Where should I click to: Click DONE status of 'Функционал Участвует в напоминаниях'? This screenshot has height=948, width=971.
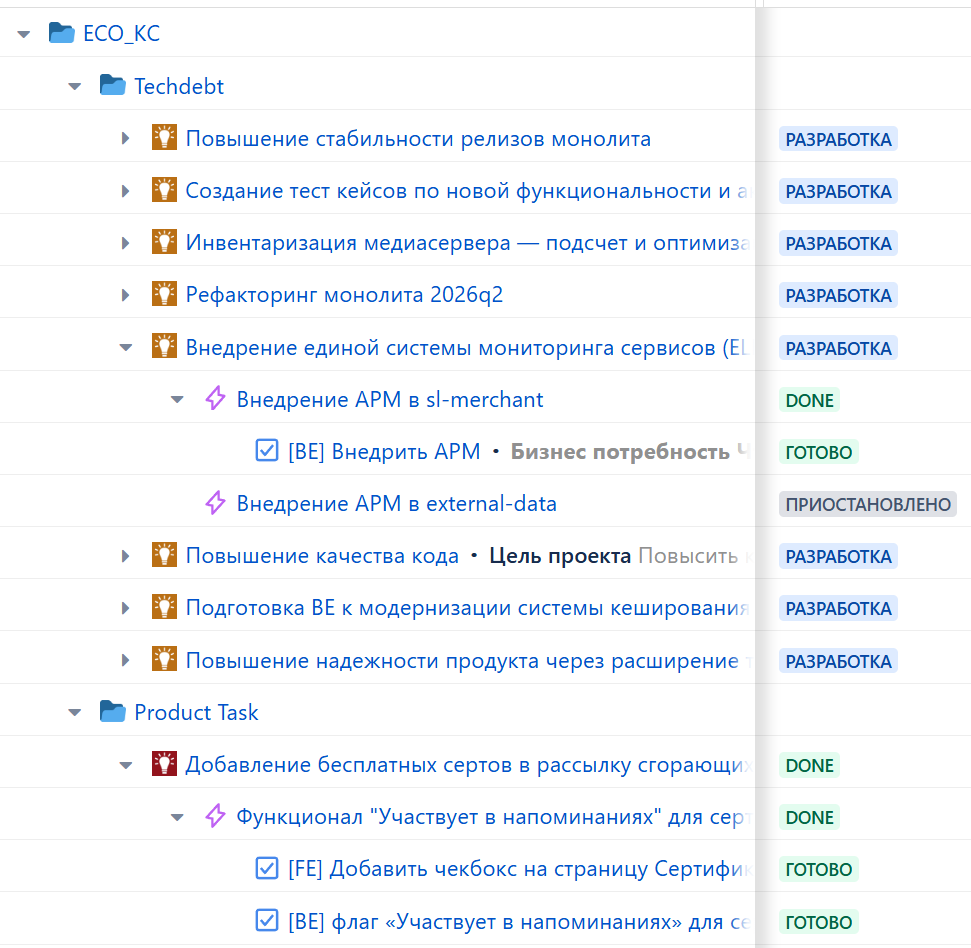click(x=809, y=817)
